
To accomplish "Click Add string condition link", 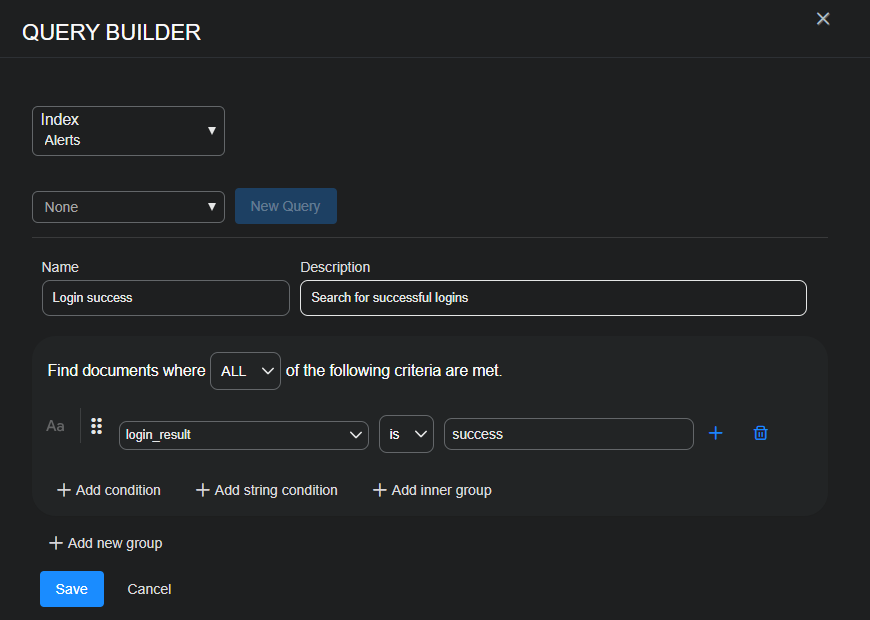I will point(266,490).
